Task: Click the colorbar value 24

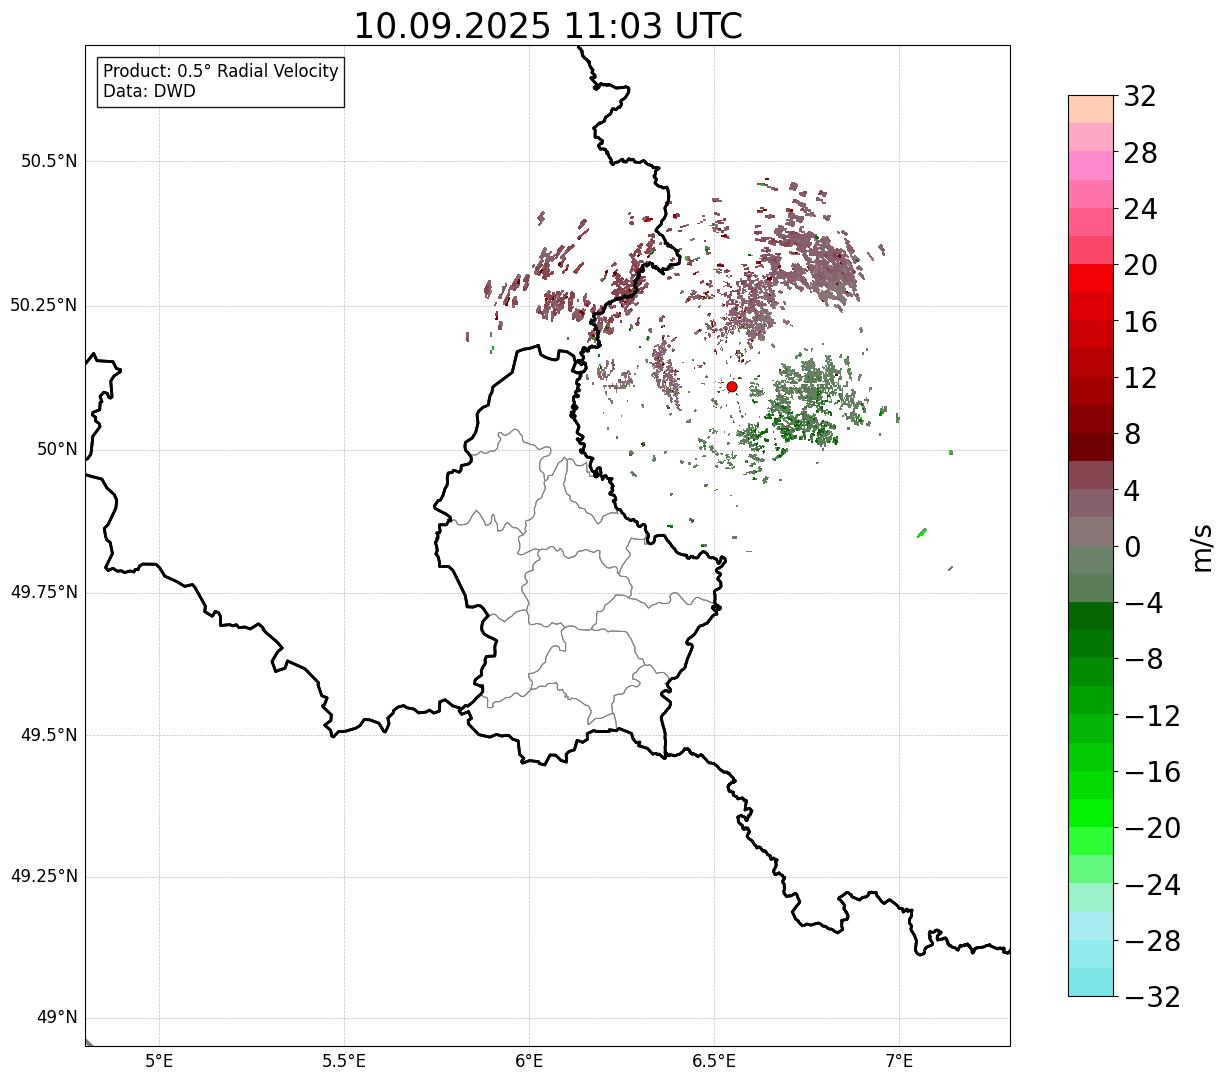Action: click(1140, 209)
